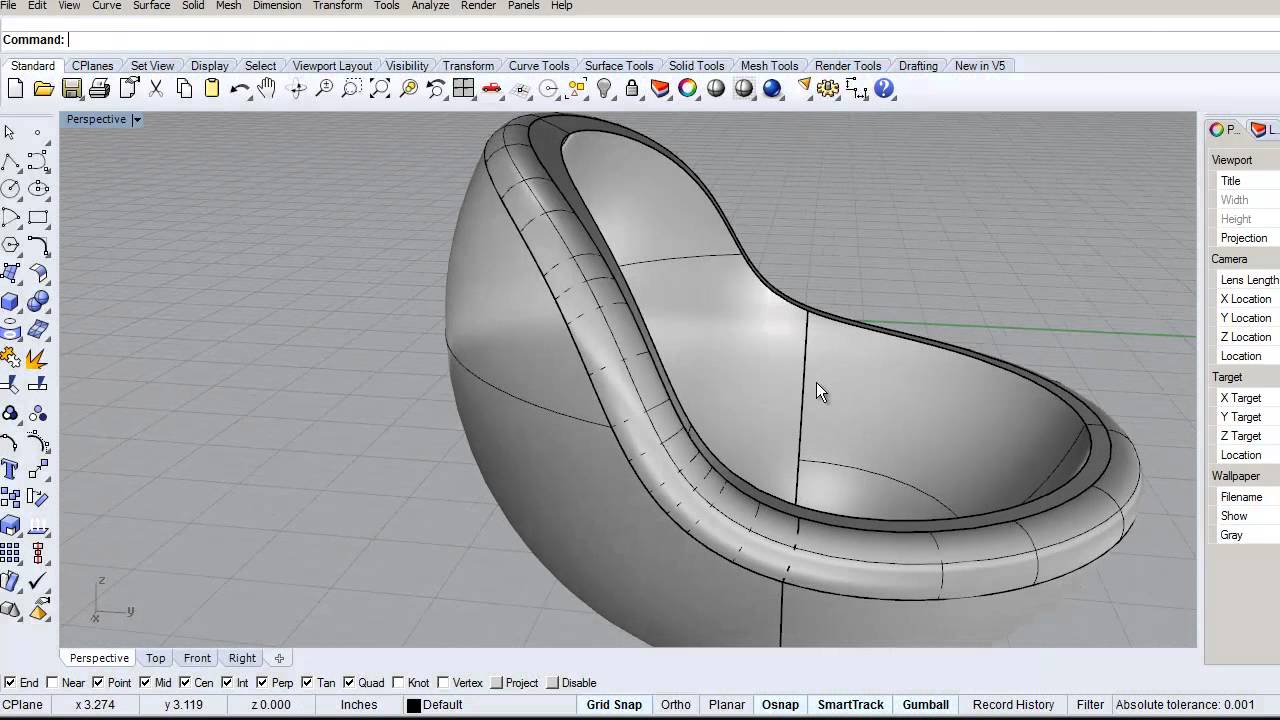
Task: Enable the Vertex osnap checkbox
Action: pos(443,683)
